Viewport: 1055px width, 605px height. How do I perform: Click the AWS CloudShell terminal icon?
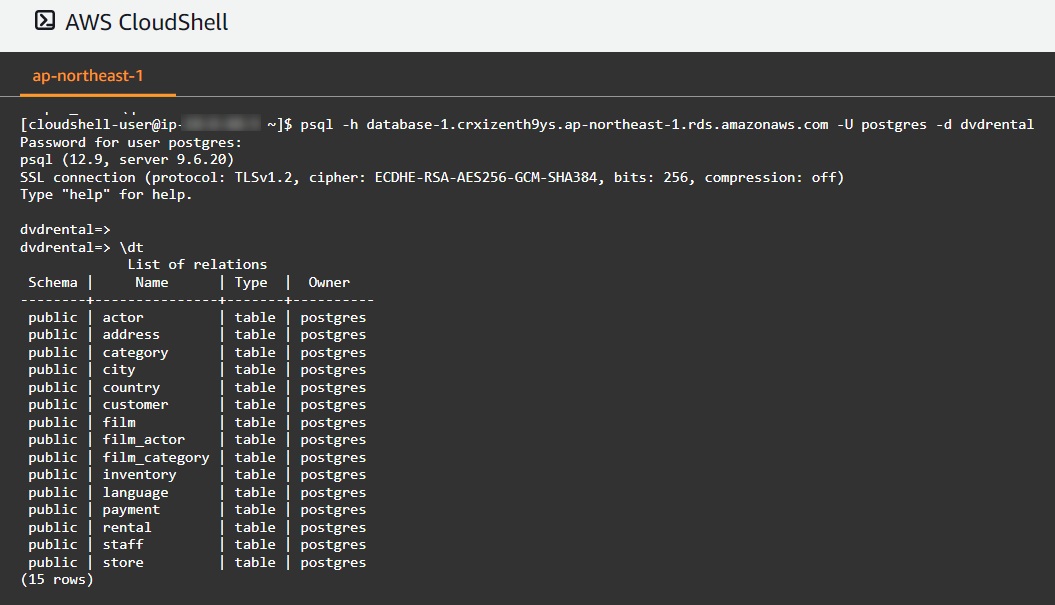coord(44,21)
